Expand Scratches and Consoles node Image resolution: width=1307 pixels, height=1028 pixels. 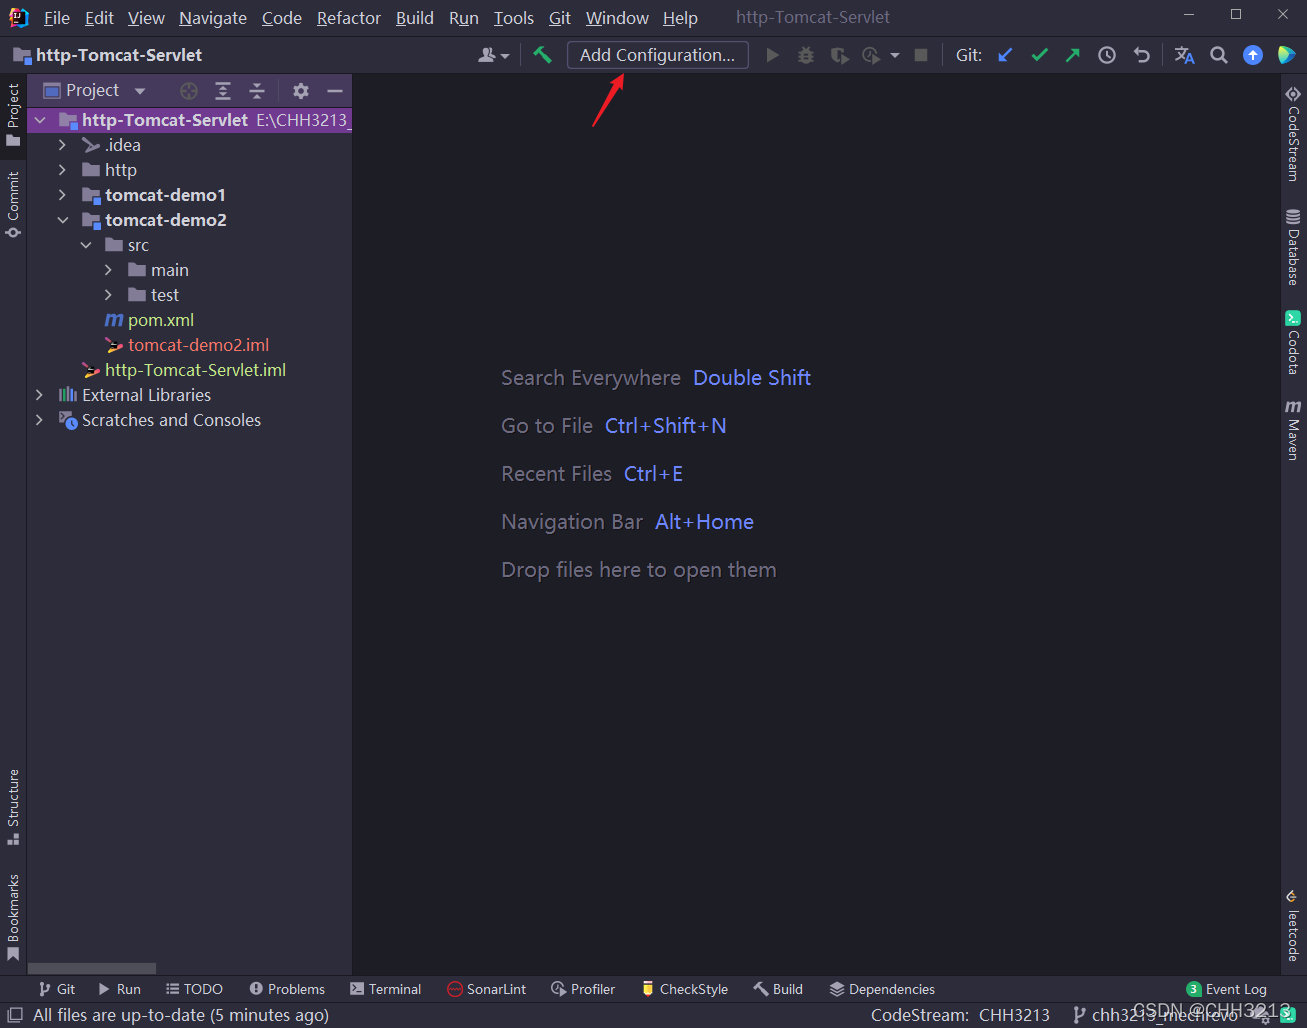coord(40,420)
